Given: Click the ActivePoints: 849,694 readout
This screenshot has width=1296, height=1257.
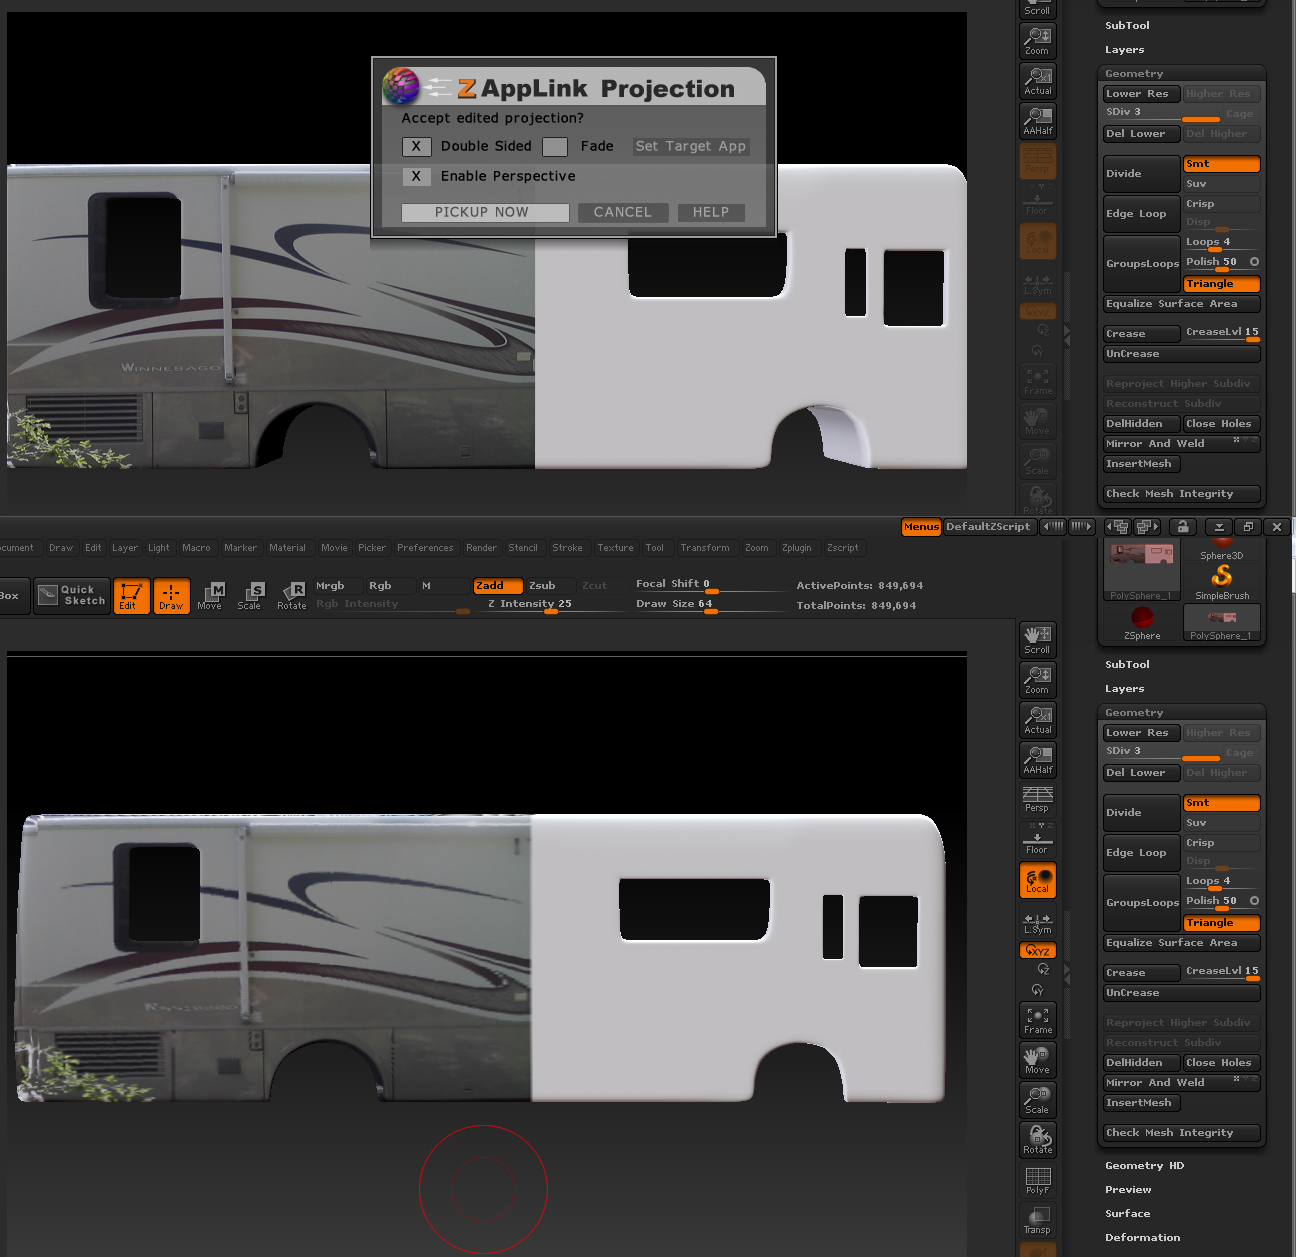Looking at the screenshot, I should [859, 586].
